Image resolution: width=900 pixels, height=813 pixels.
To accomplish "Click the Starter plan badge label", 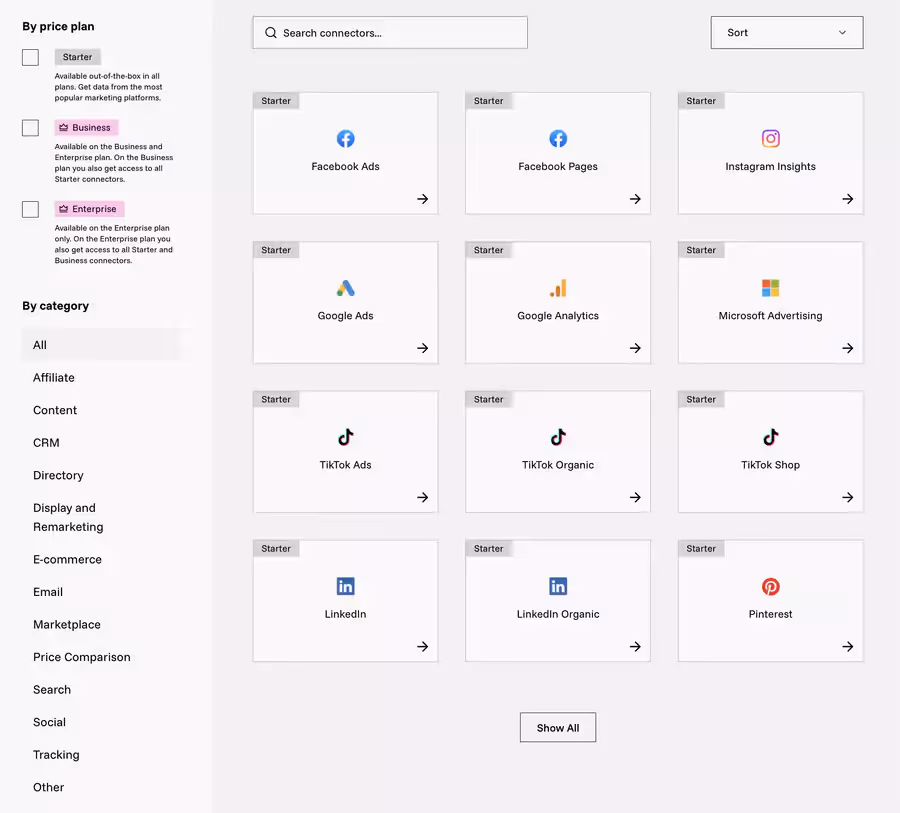I will (77, 57).
